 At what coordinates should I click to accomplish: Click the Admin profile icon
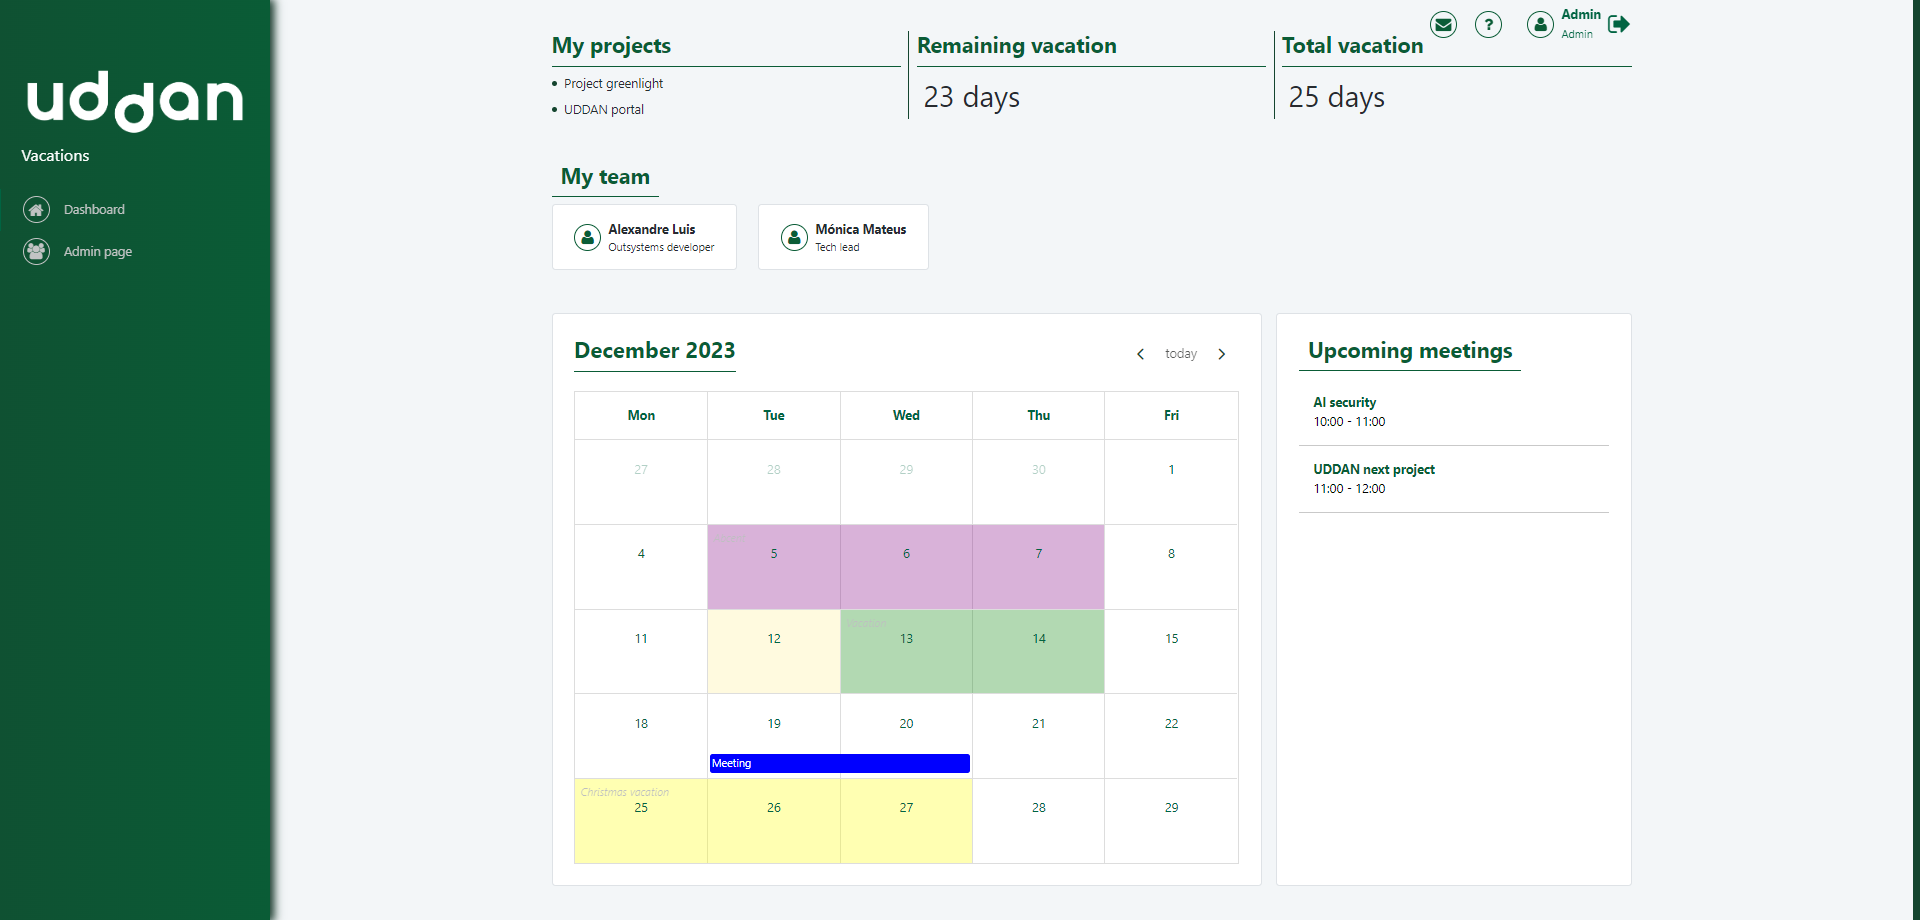(x=1540, y=24)
